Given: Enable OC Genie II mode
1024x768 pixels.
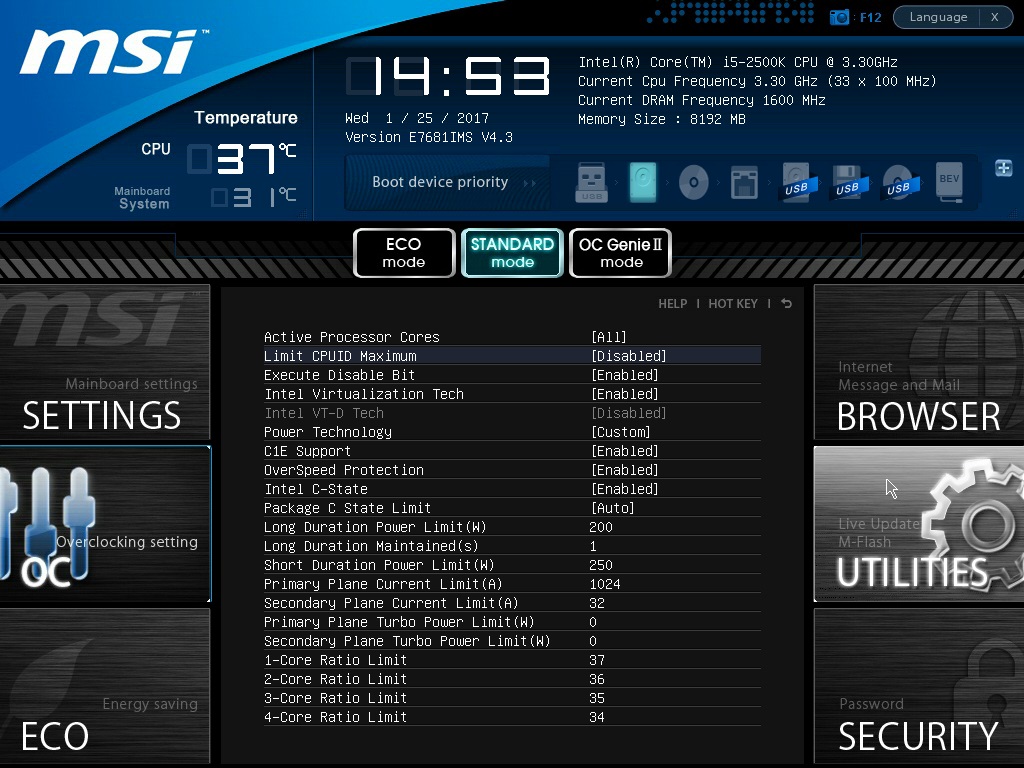Looking at the screenshot, I should tap(620, 253).
